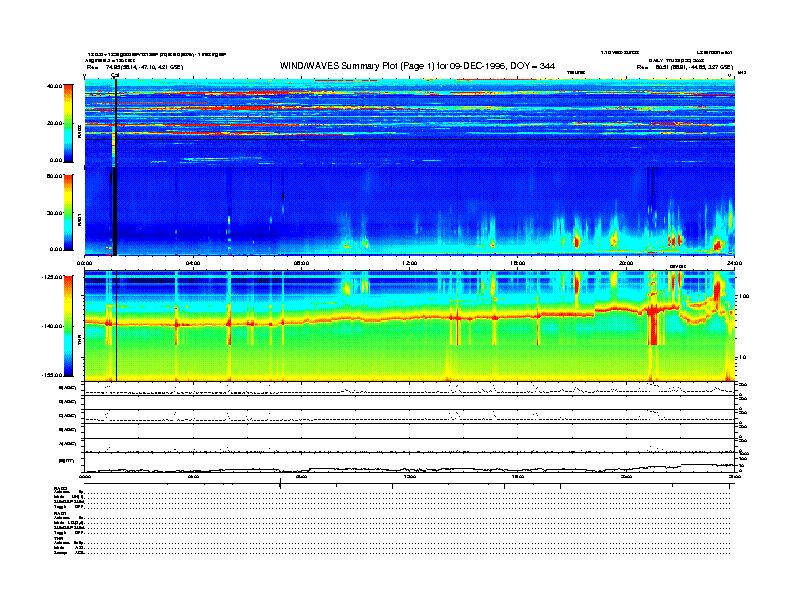Screen dimensions: 792x612
Task: Click the -125.00 tick on TNR scale
Action: pyautogui.click(x=53, y=277)
